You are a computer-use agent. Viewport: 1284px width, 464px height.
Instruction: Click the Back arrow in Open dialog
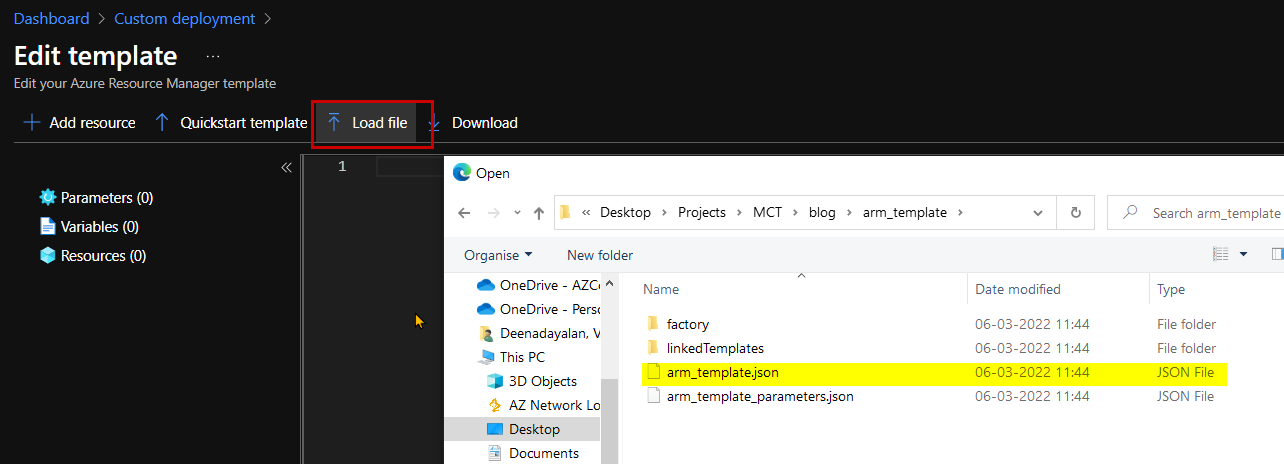pos(464,213)
